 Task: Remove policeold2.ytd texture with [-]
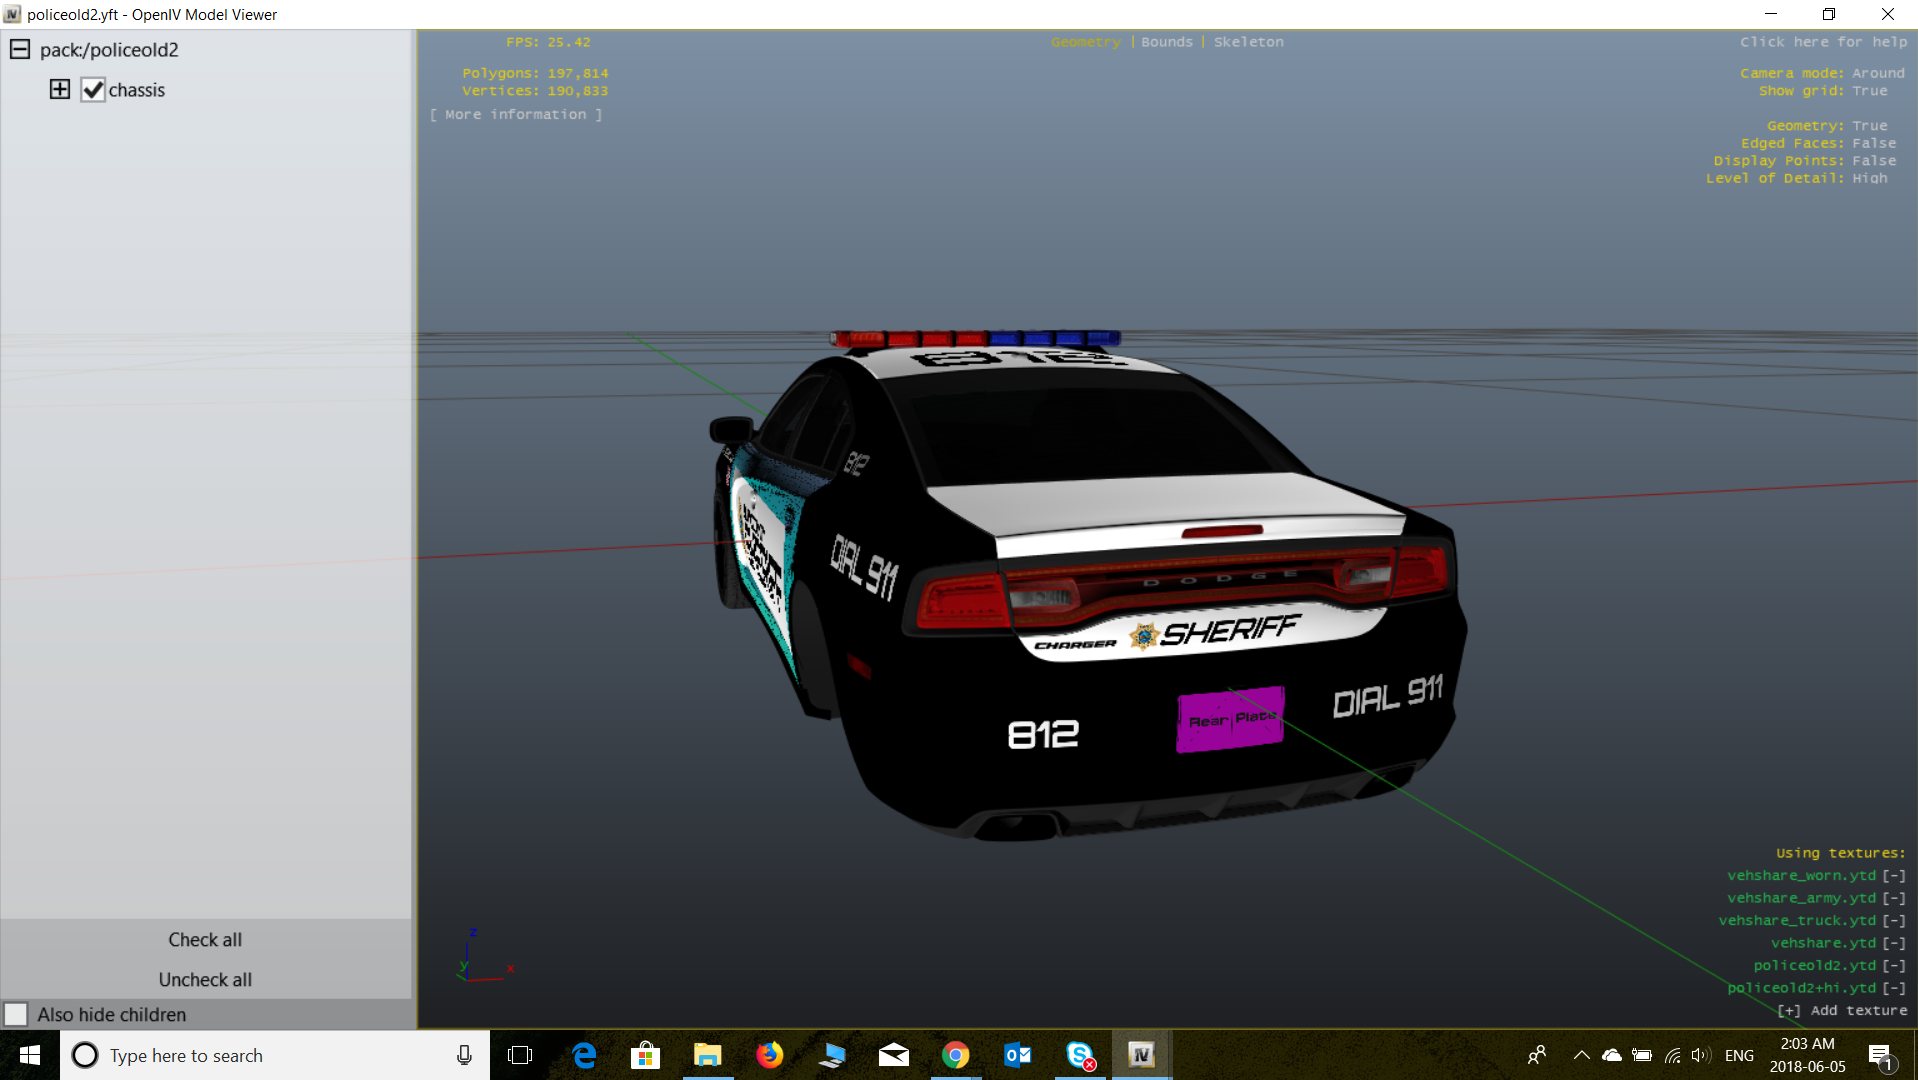(x=1894, y=966)
